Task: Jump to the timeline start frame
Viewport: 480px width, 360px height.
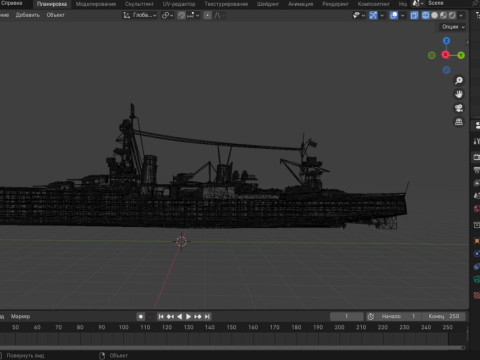Action: tap(161, 316)
